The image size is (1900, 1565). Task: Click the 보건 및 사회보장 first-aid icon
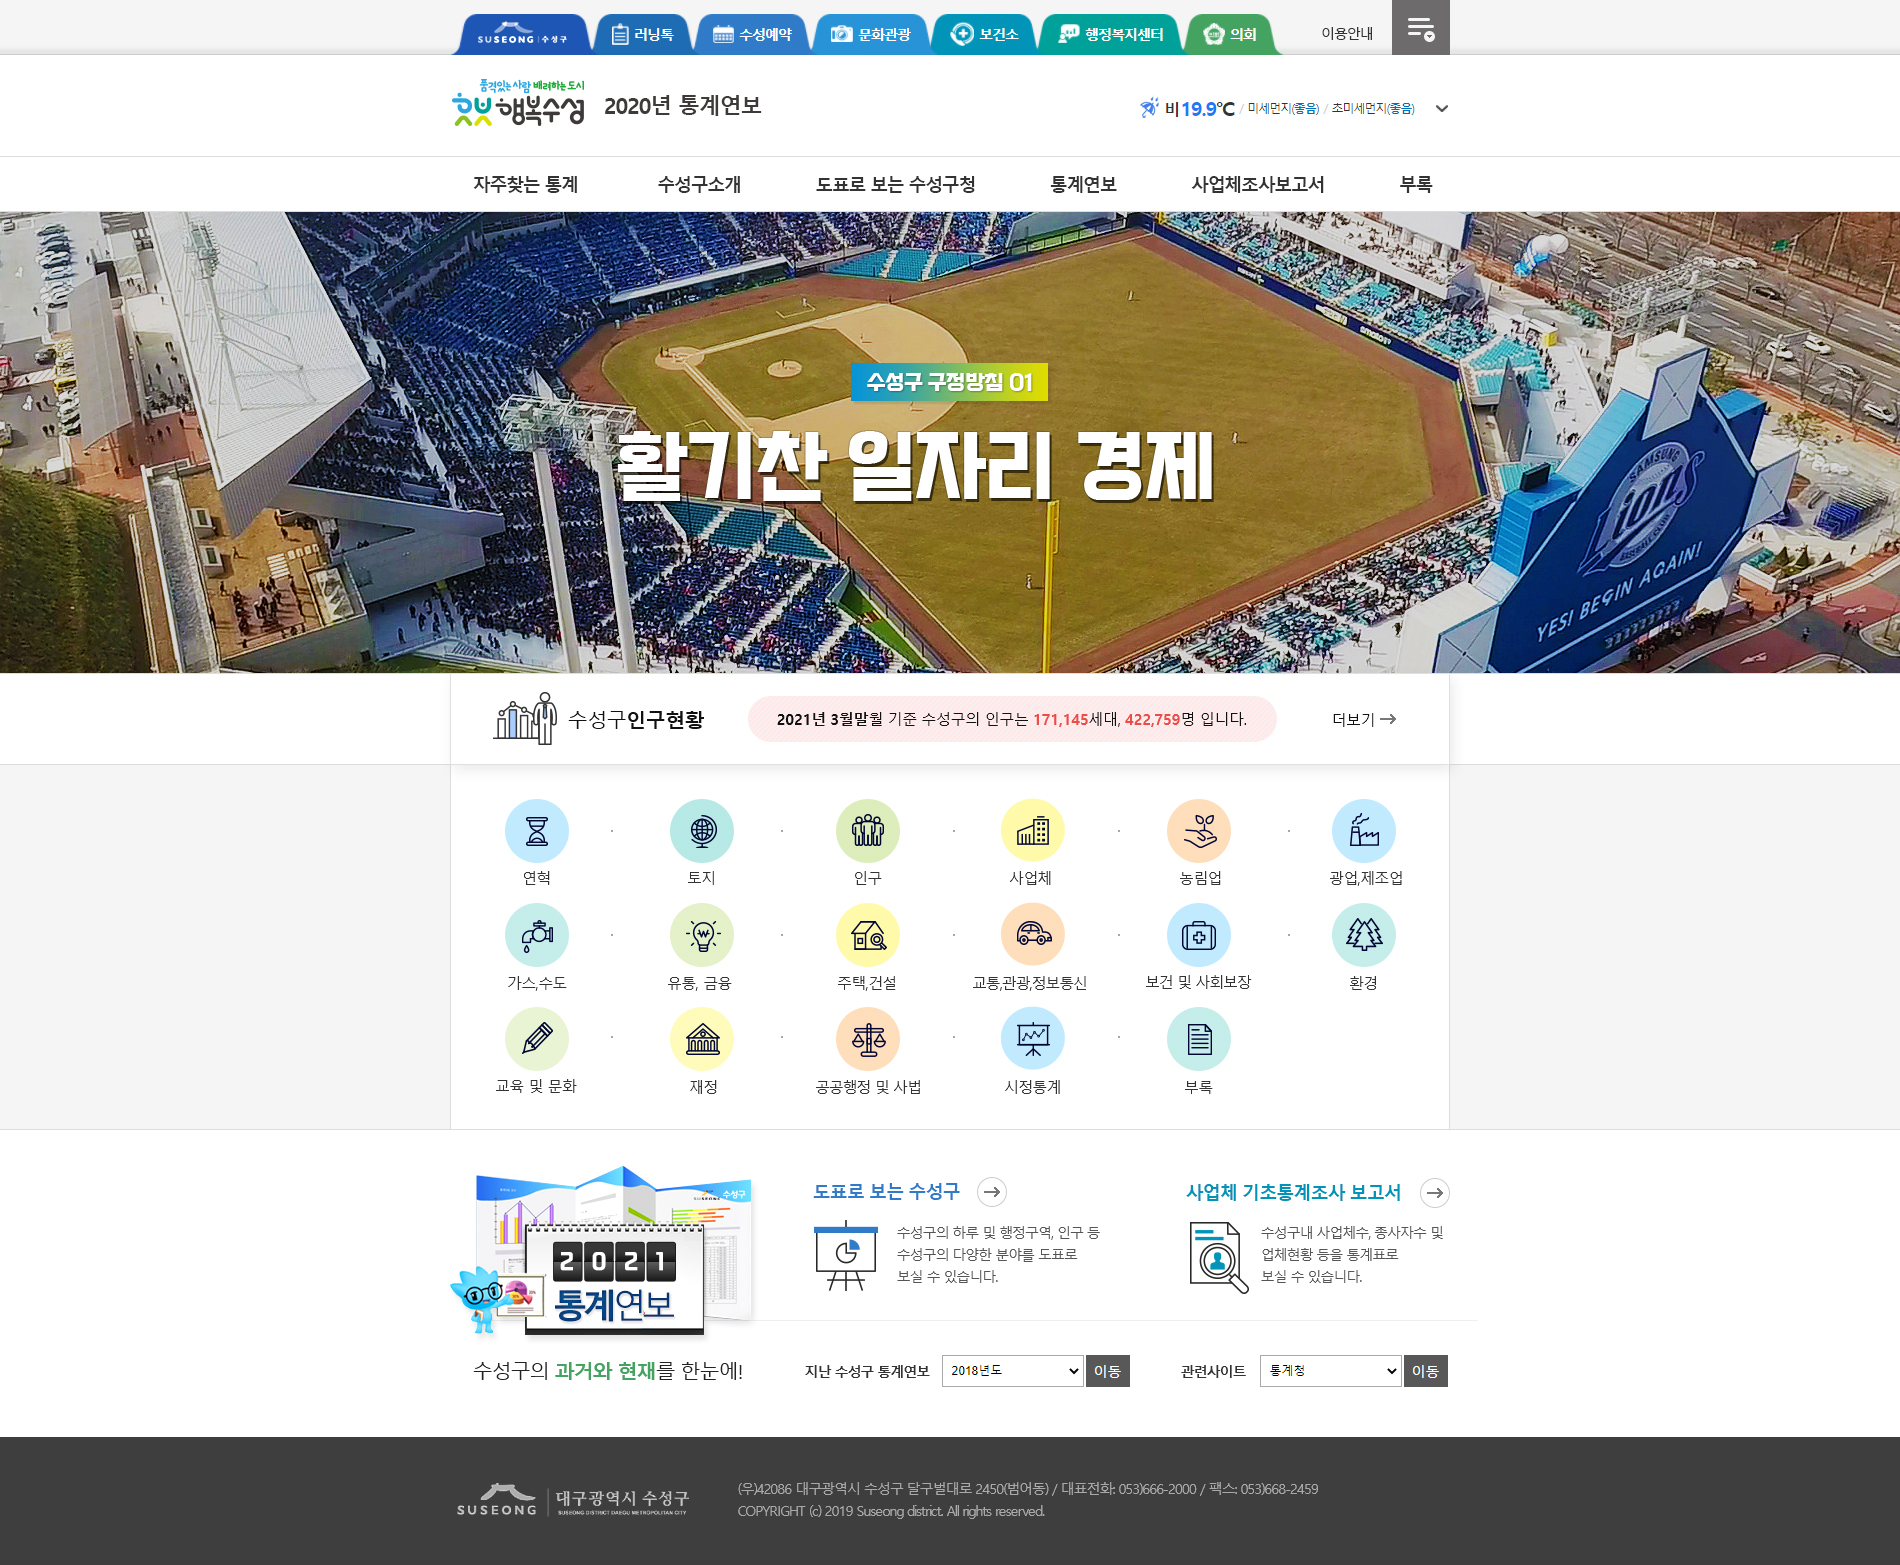pyautogui.click(x=1199, y=935)
